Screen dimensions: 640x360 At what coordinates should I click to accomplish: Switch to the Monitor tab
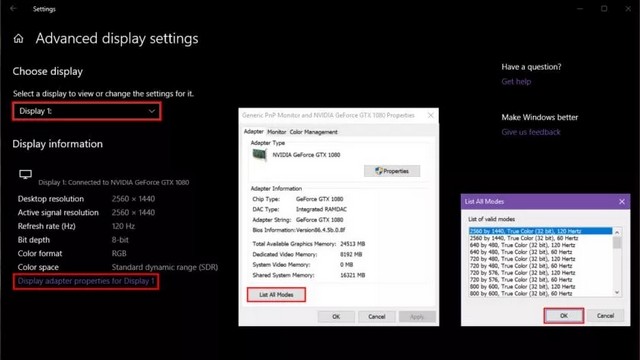[x=276, y=132]
